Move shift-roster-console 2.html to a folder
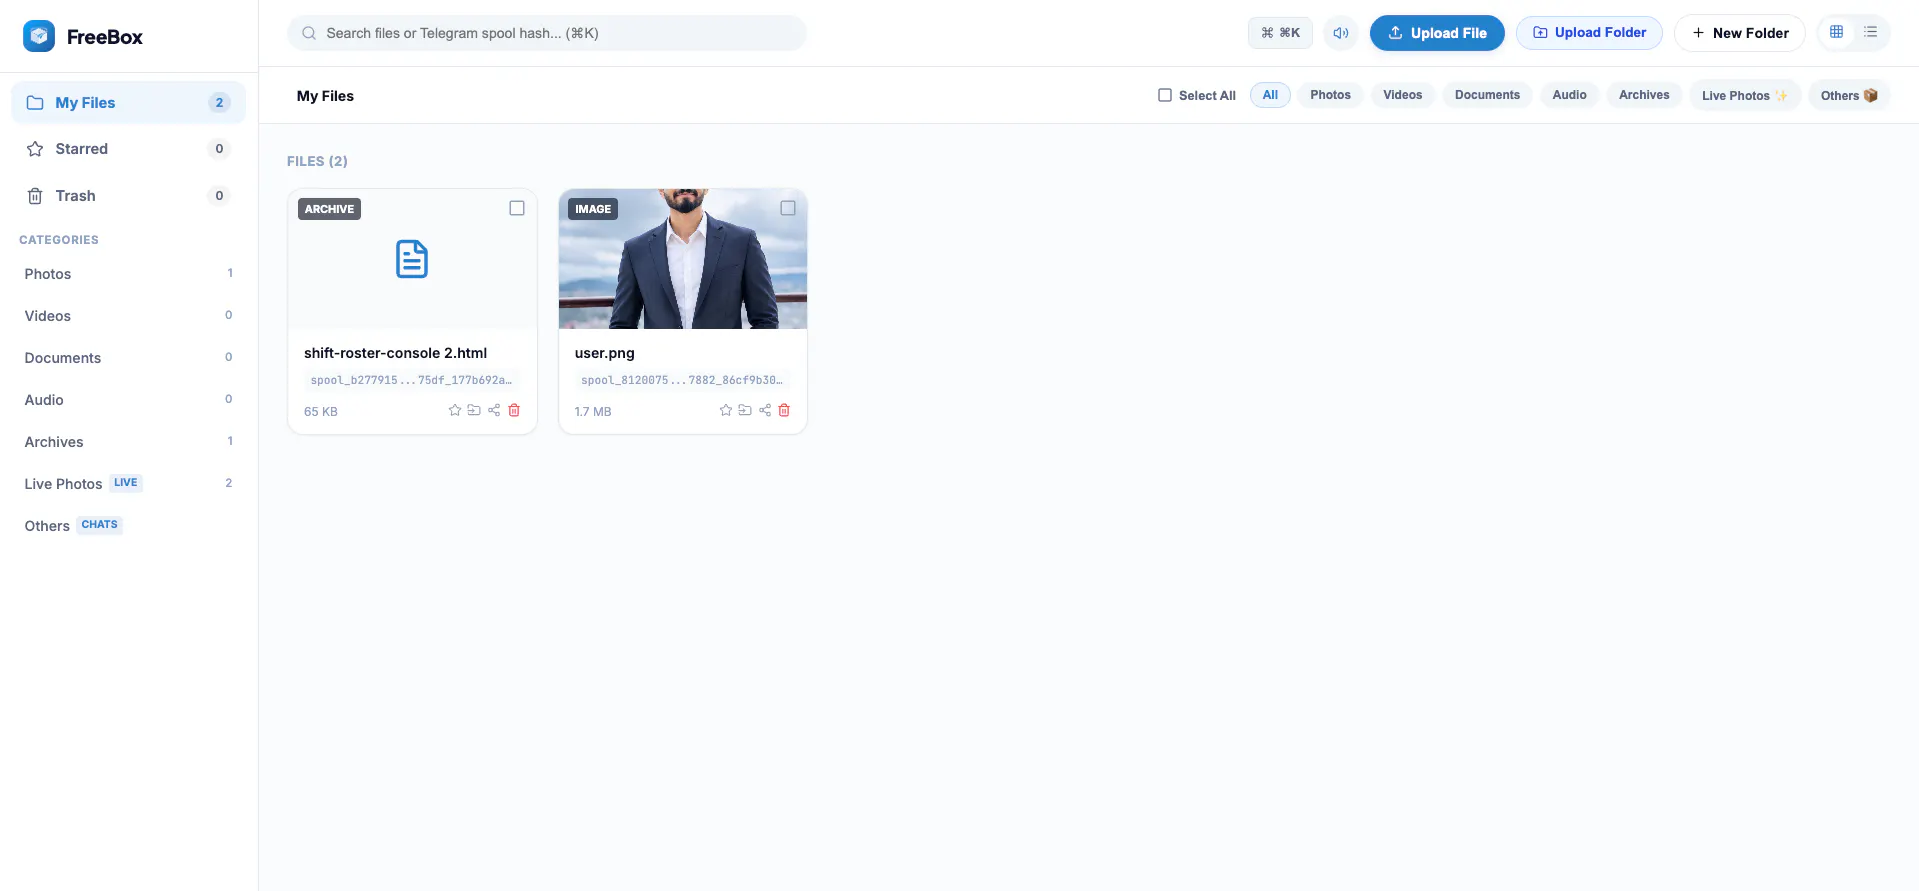 (474, 410)
